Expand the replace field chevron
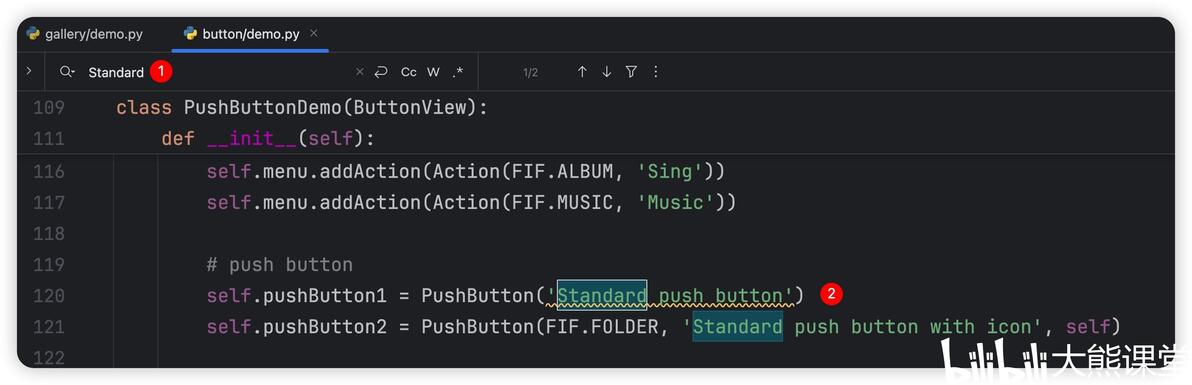This screenshot has width=1192, height=385. coord(29,71)
